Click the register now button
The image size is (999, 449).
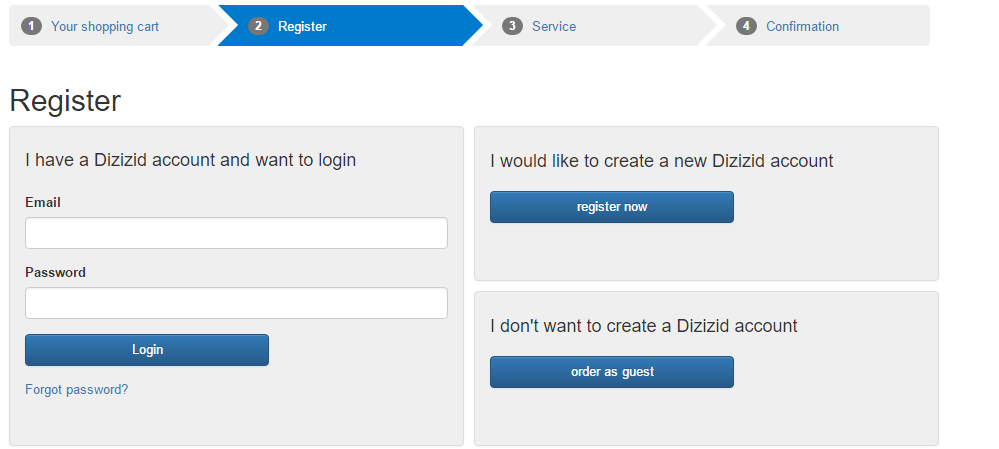(612, 207)
